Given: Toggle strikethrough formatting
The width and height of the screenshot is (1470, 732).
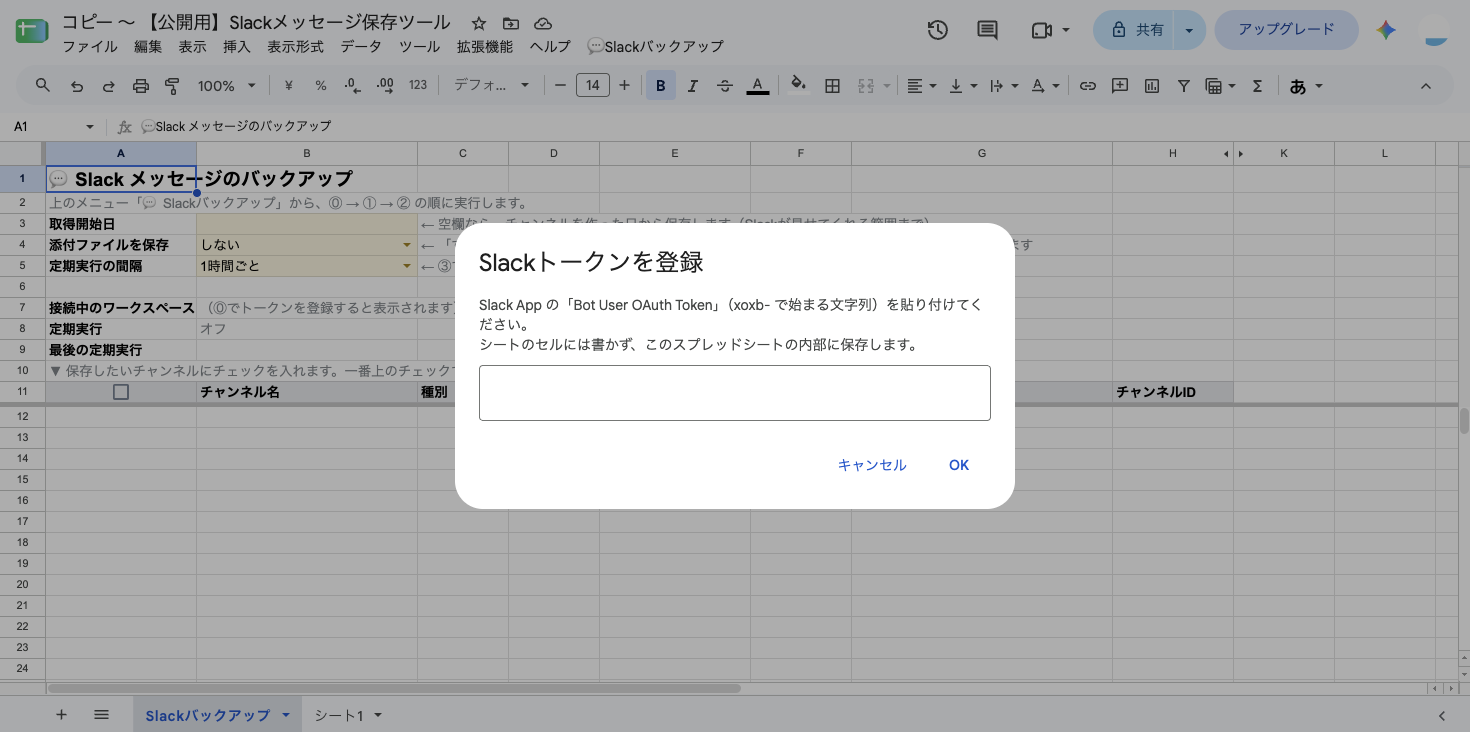Looking at the screenshot, I should [x=725, y=86].
